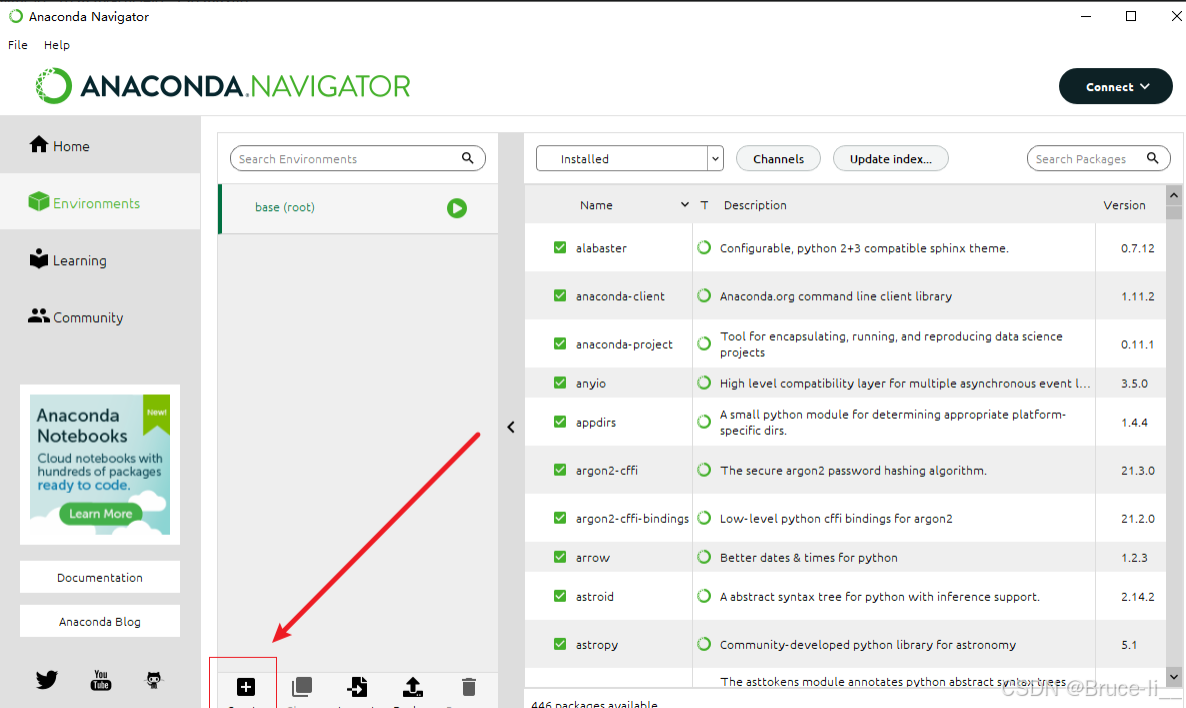Click the scrollbar up arrow
The height and width of the screenshot is (708, 1186).
point(1174,195)
